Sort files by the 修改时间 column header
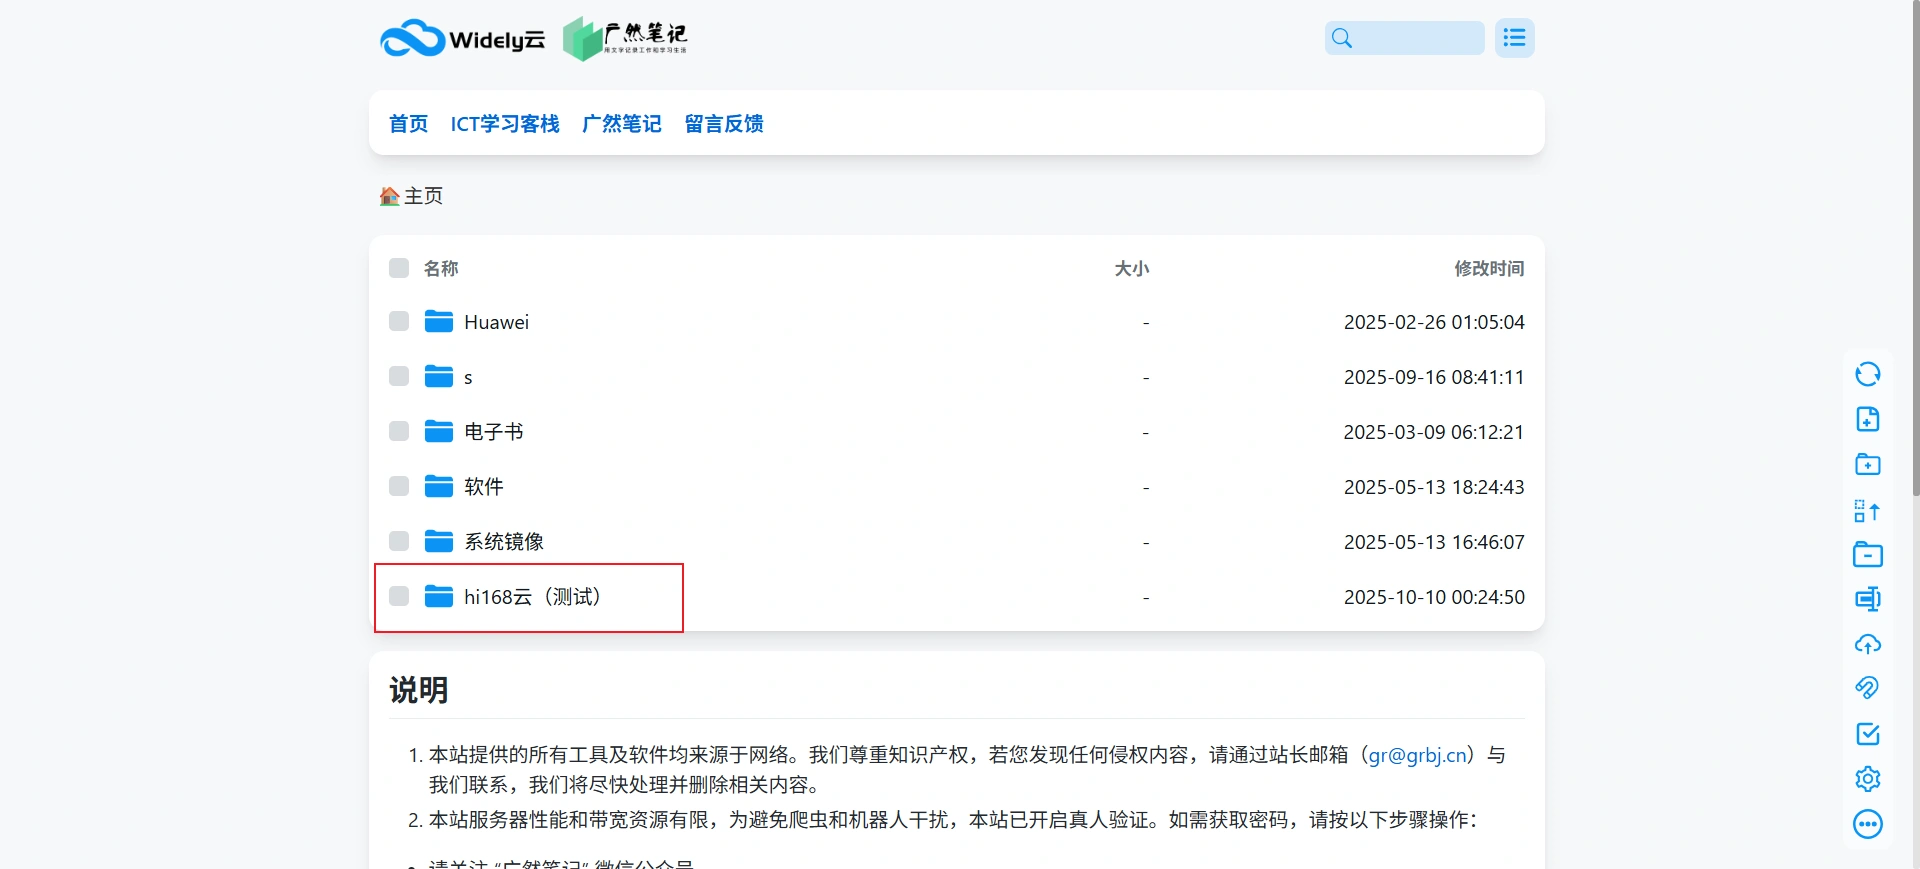 click(1488, 268)
